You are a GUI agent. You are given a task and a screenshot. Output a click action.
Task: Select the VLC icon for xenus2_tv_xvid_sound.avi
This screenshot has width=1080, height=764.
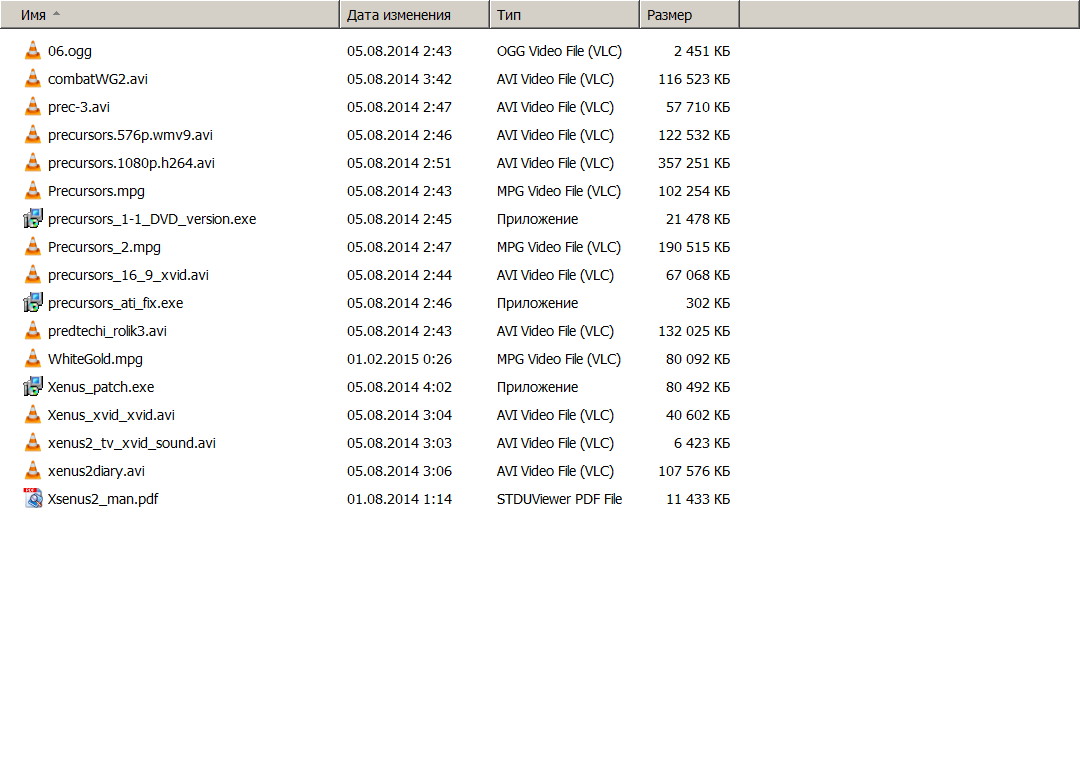(32, 443)
